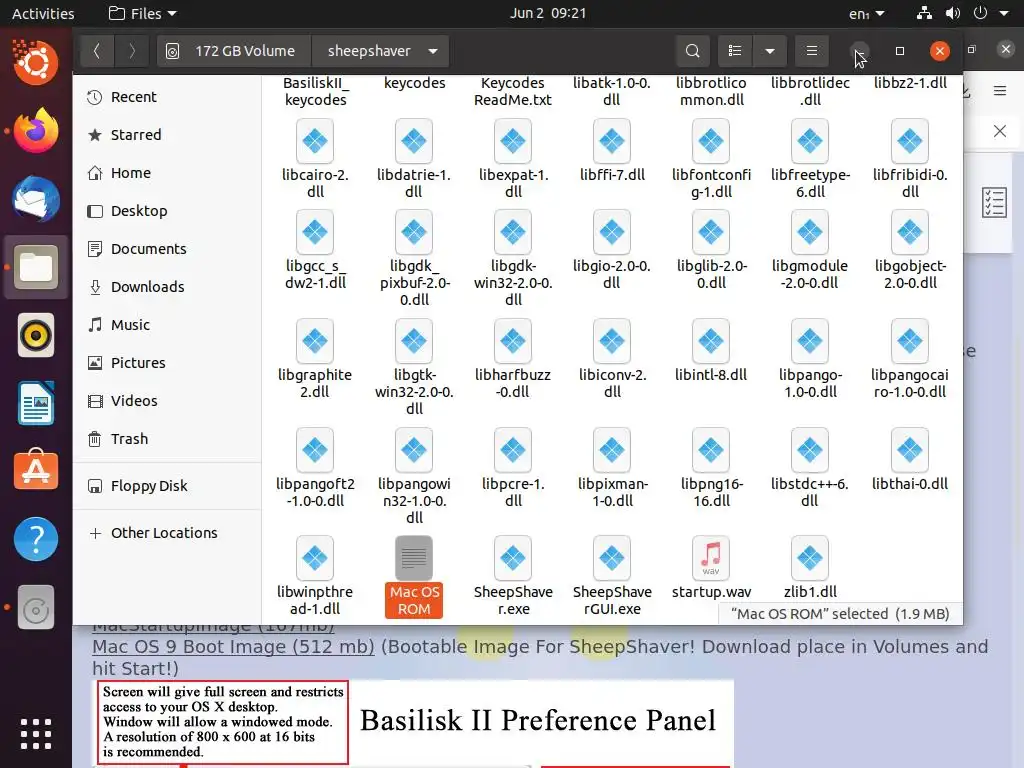The height and width of the screenshot is (768, 1024).
Task: Select libpcre-1.dll file icon
Action: point(513,450)
